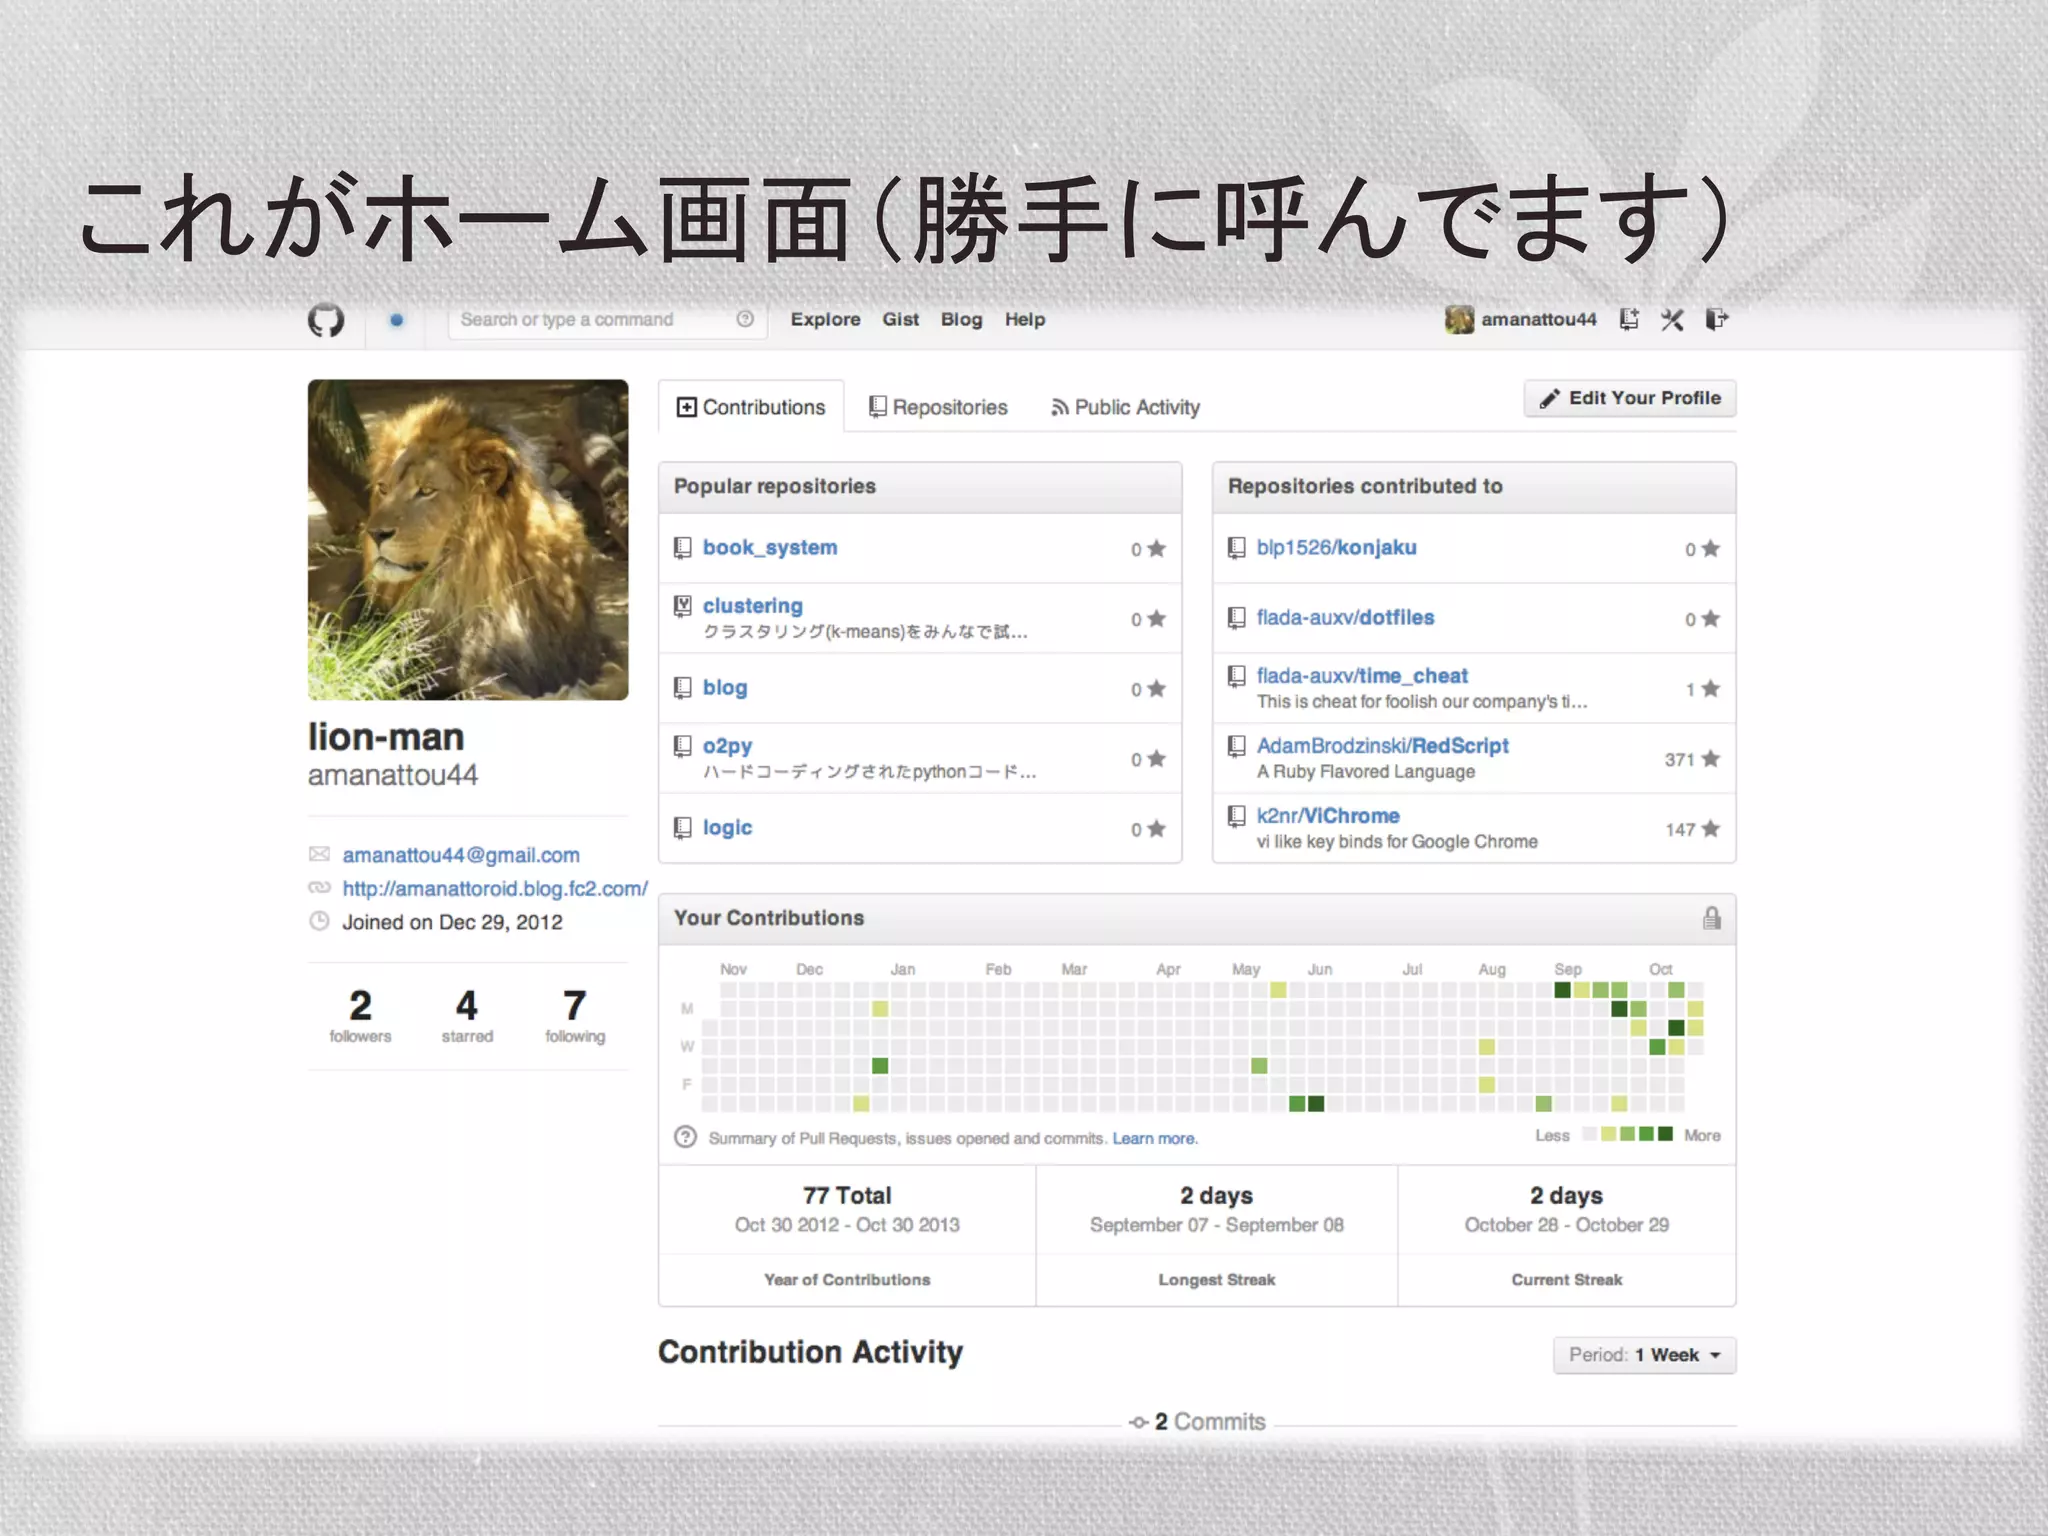Screen dimensions: 2048x1536
Task: Click the sign out icon
Action: (x=1716, y=320)
